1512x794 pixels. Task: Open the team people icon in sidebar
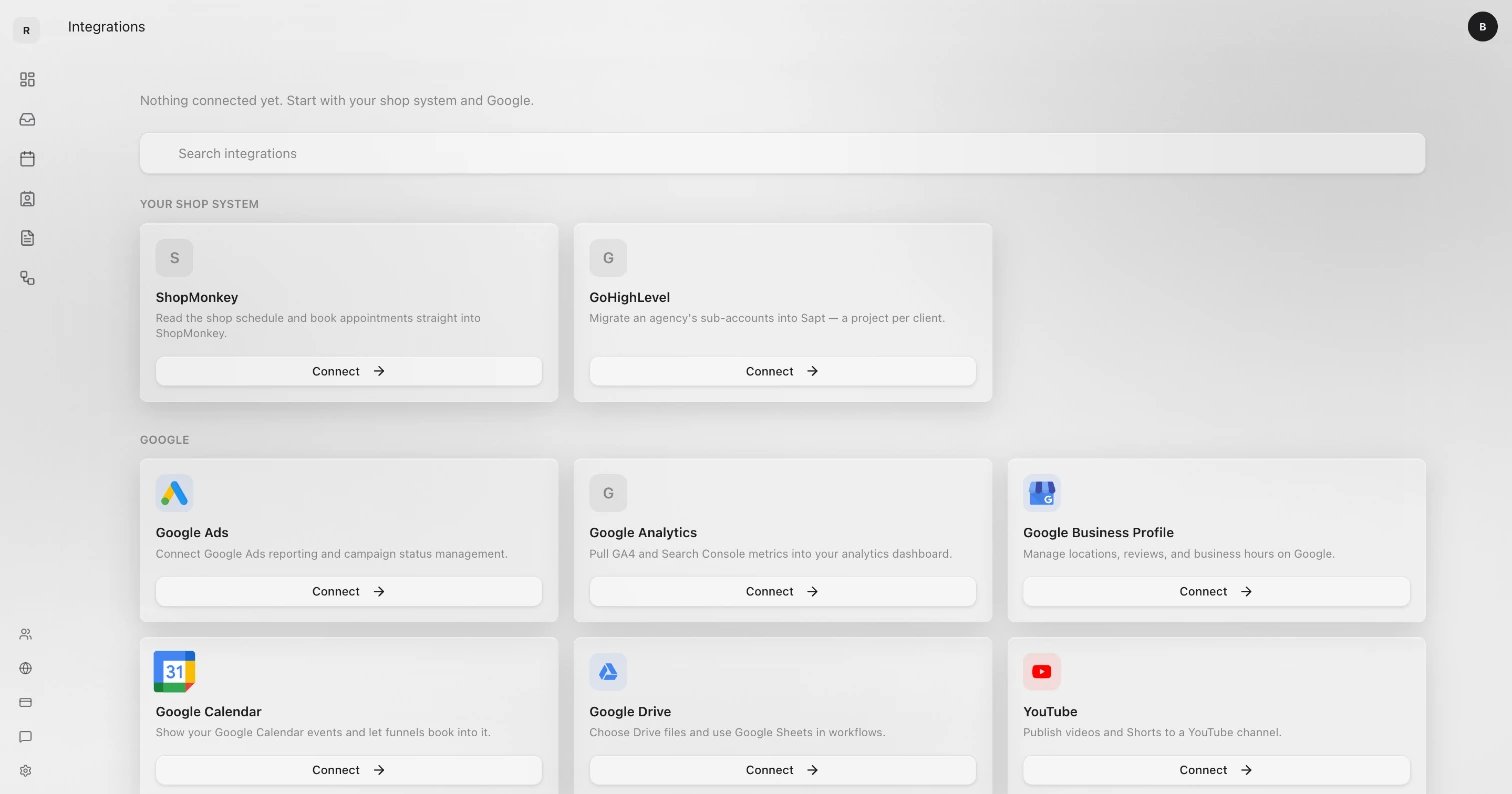point(26,634)
